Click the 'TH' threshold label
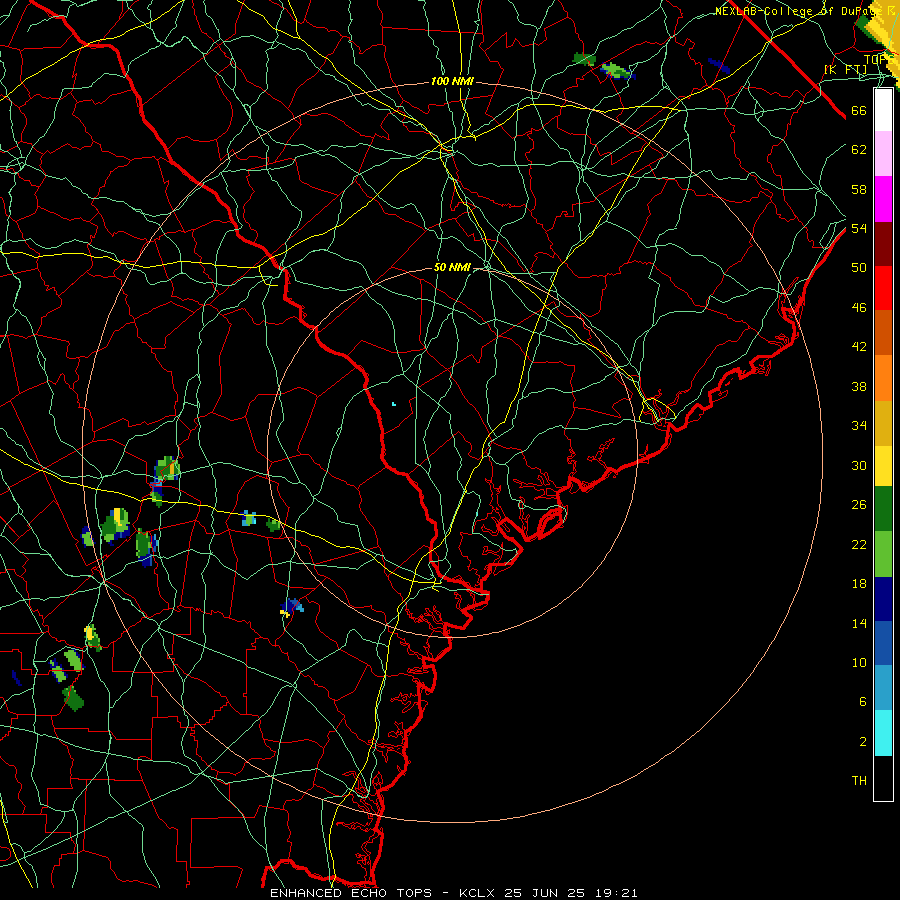This screenshot has height=900, width=900. pyautogui.click(x=859, y=780)
